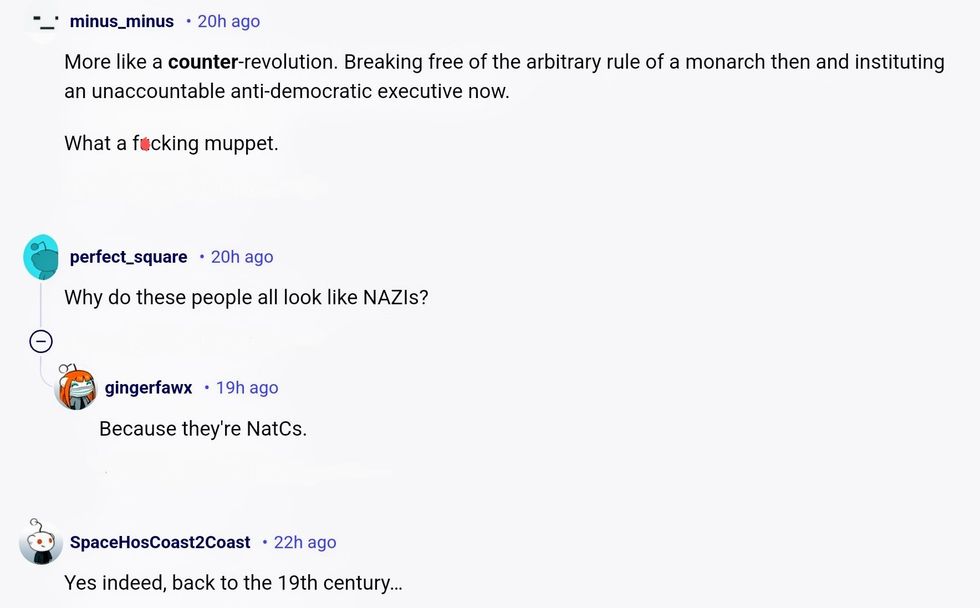Click the "What a f*cking muppet." line
This screenshot has width=980, height=608.
coord(171,143)
